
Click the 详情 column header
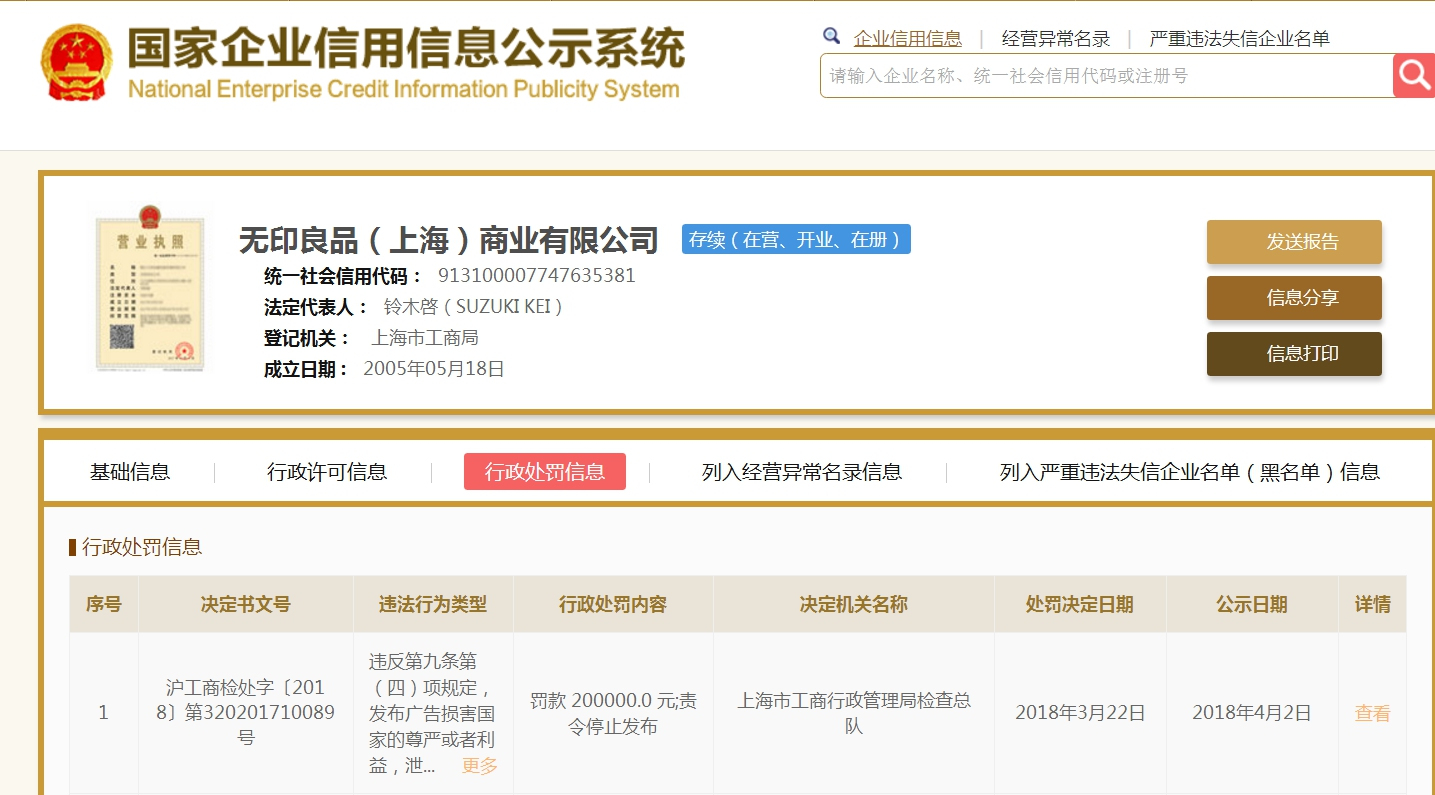pos(1373,604)
